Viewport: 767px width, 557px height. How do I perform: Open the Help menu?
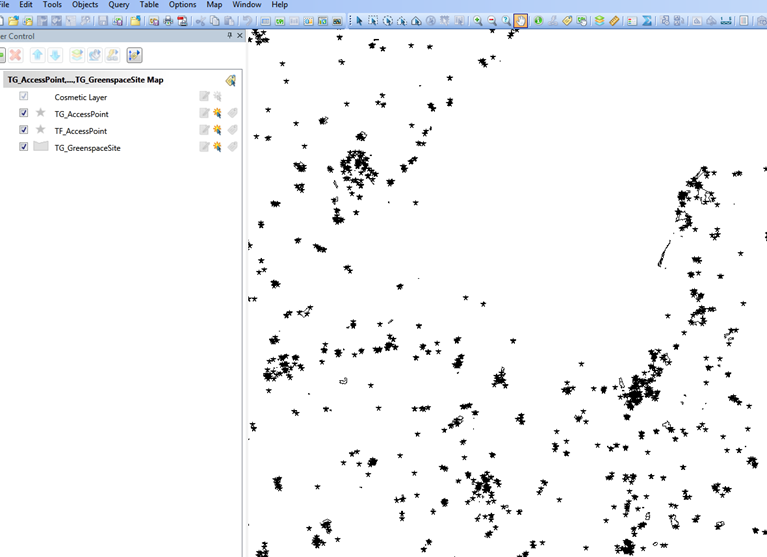pos(279,4)
